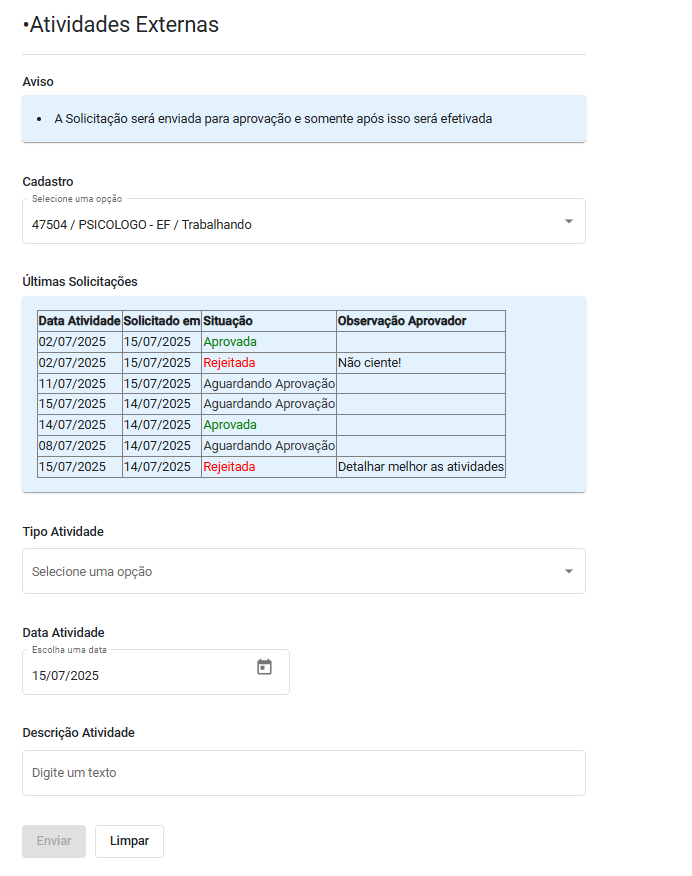Click 'Rejeitada' in the 'Detalhar melhor' row
This screenshot has height=876, width=692.
point(229,466)
